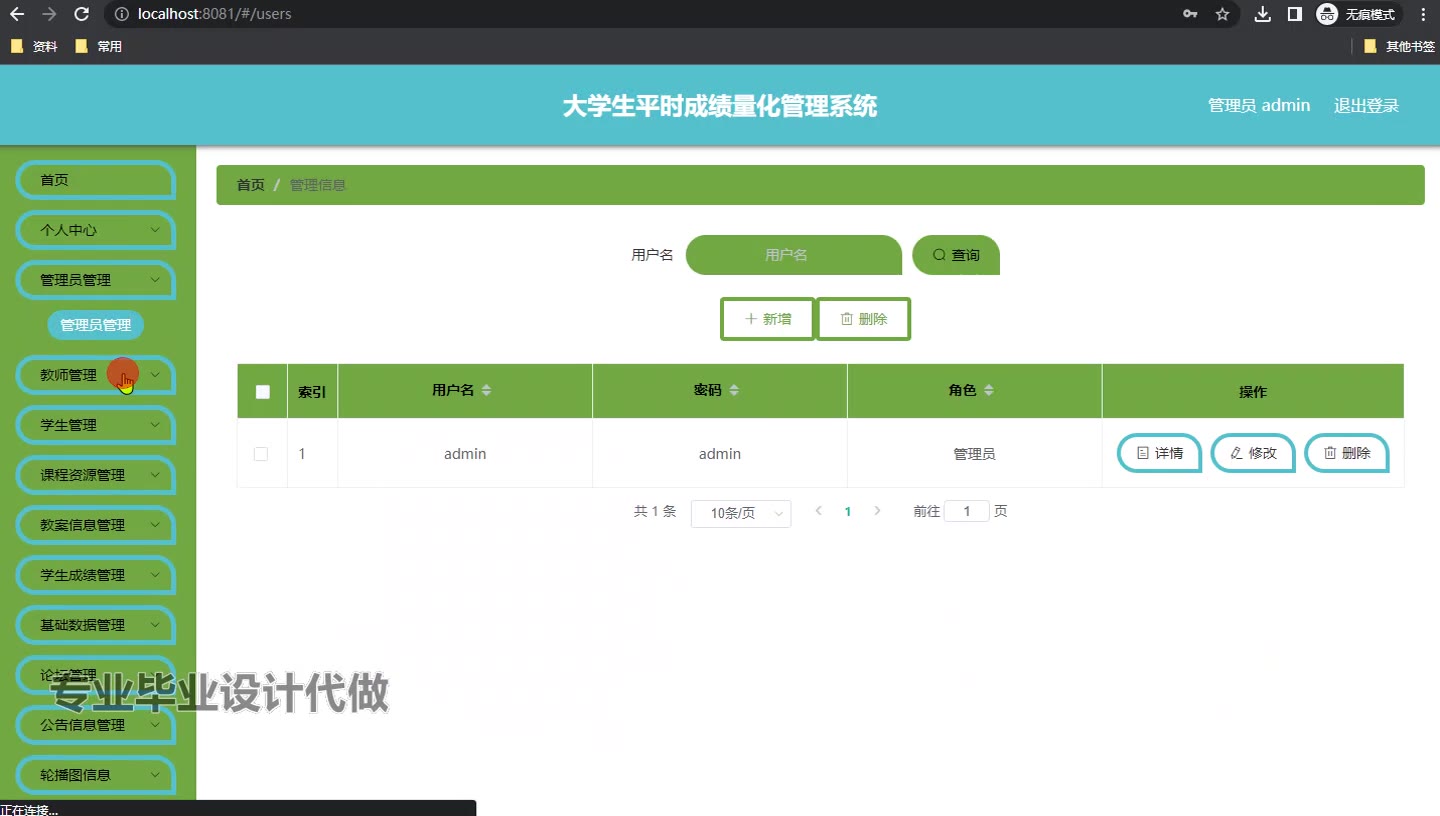1440x816 pixels.
Task: Click the 用户名 search input field
Action: click(794, 255)
